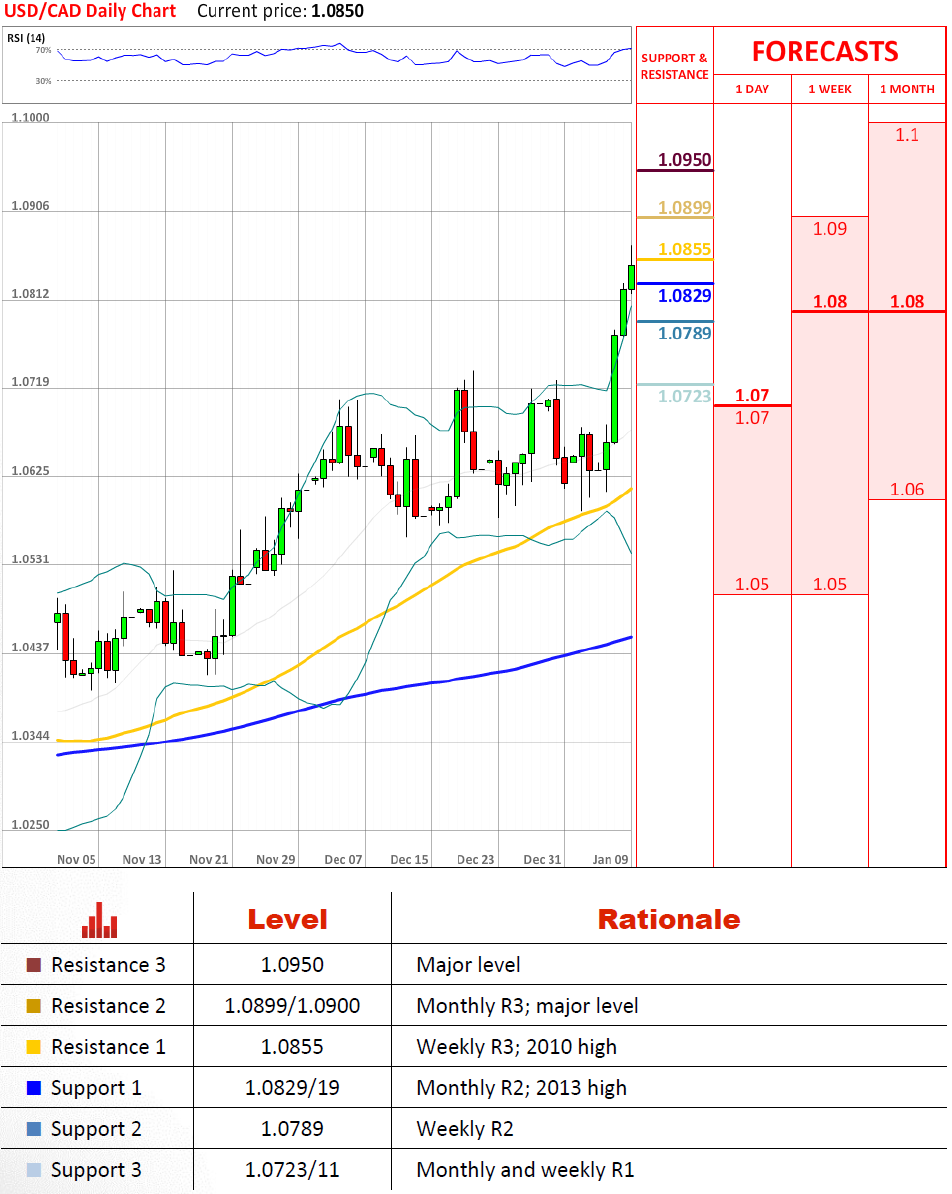Click 'Monthly and weekly R1' rationale
952x1194 pixels.
tap(526, 1170)
